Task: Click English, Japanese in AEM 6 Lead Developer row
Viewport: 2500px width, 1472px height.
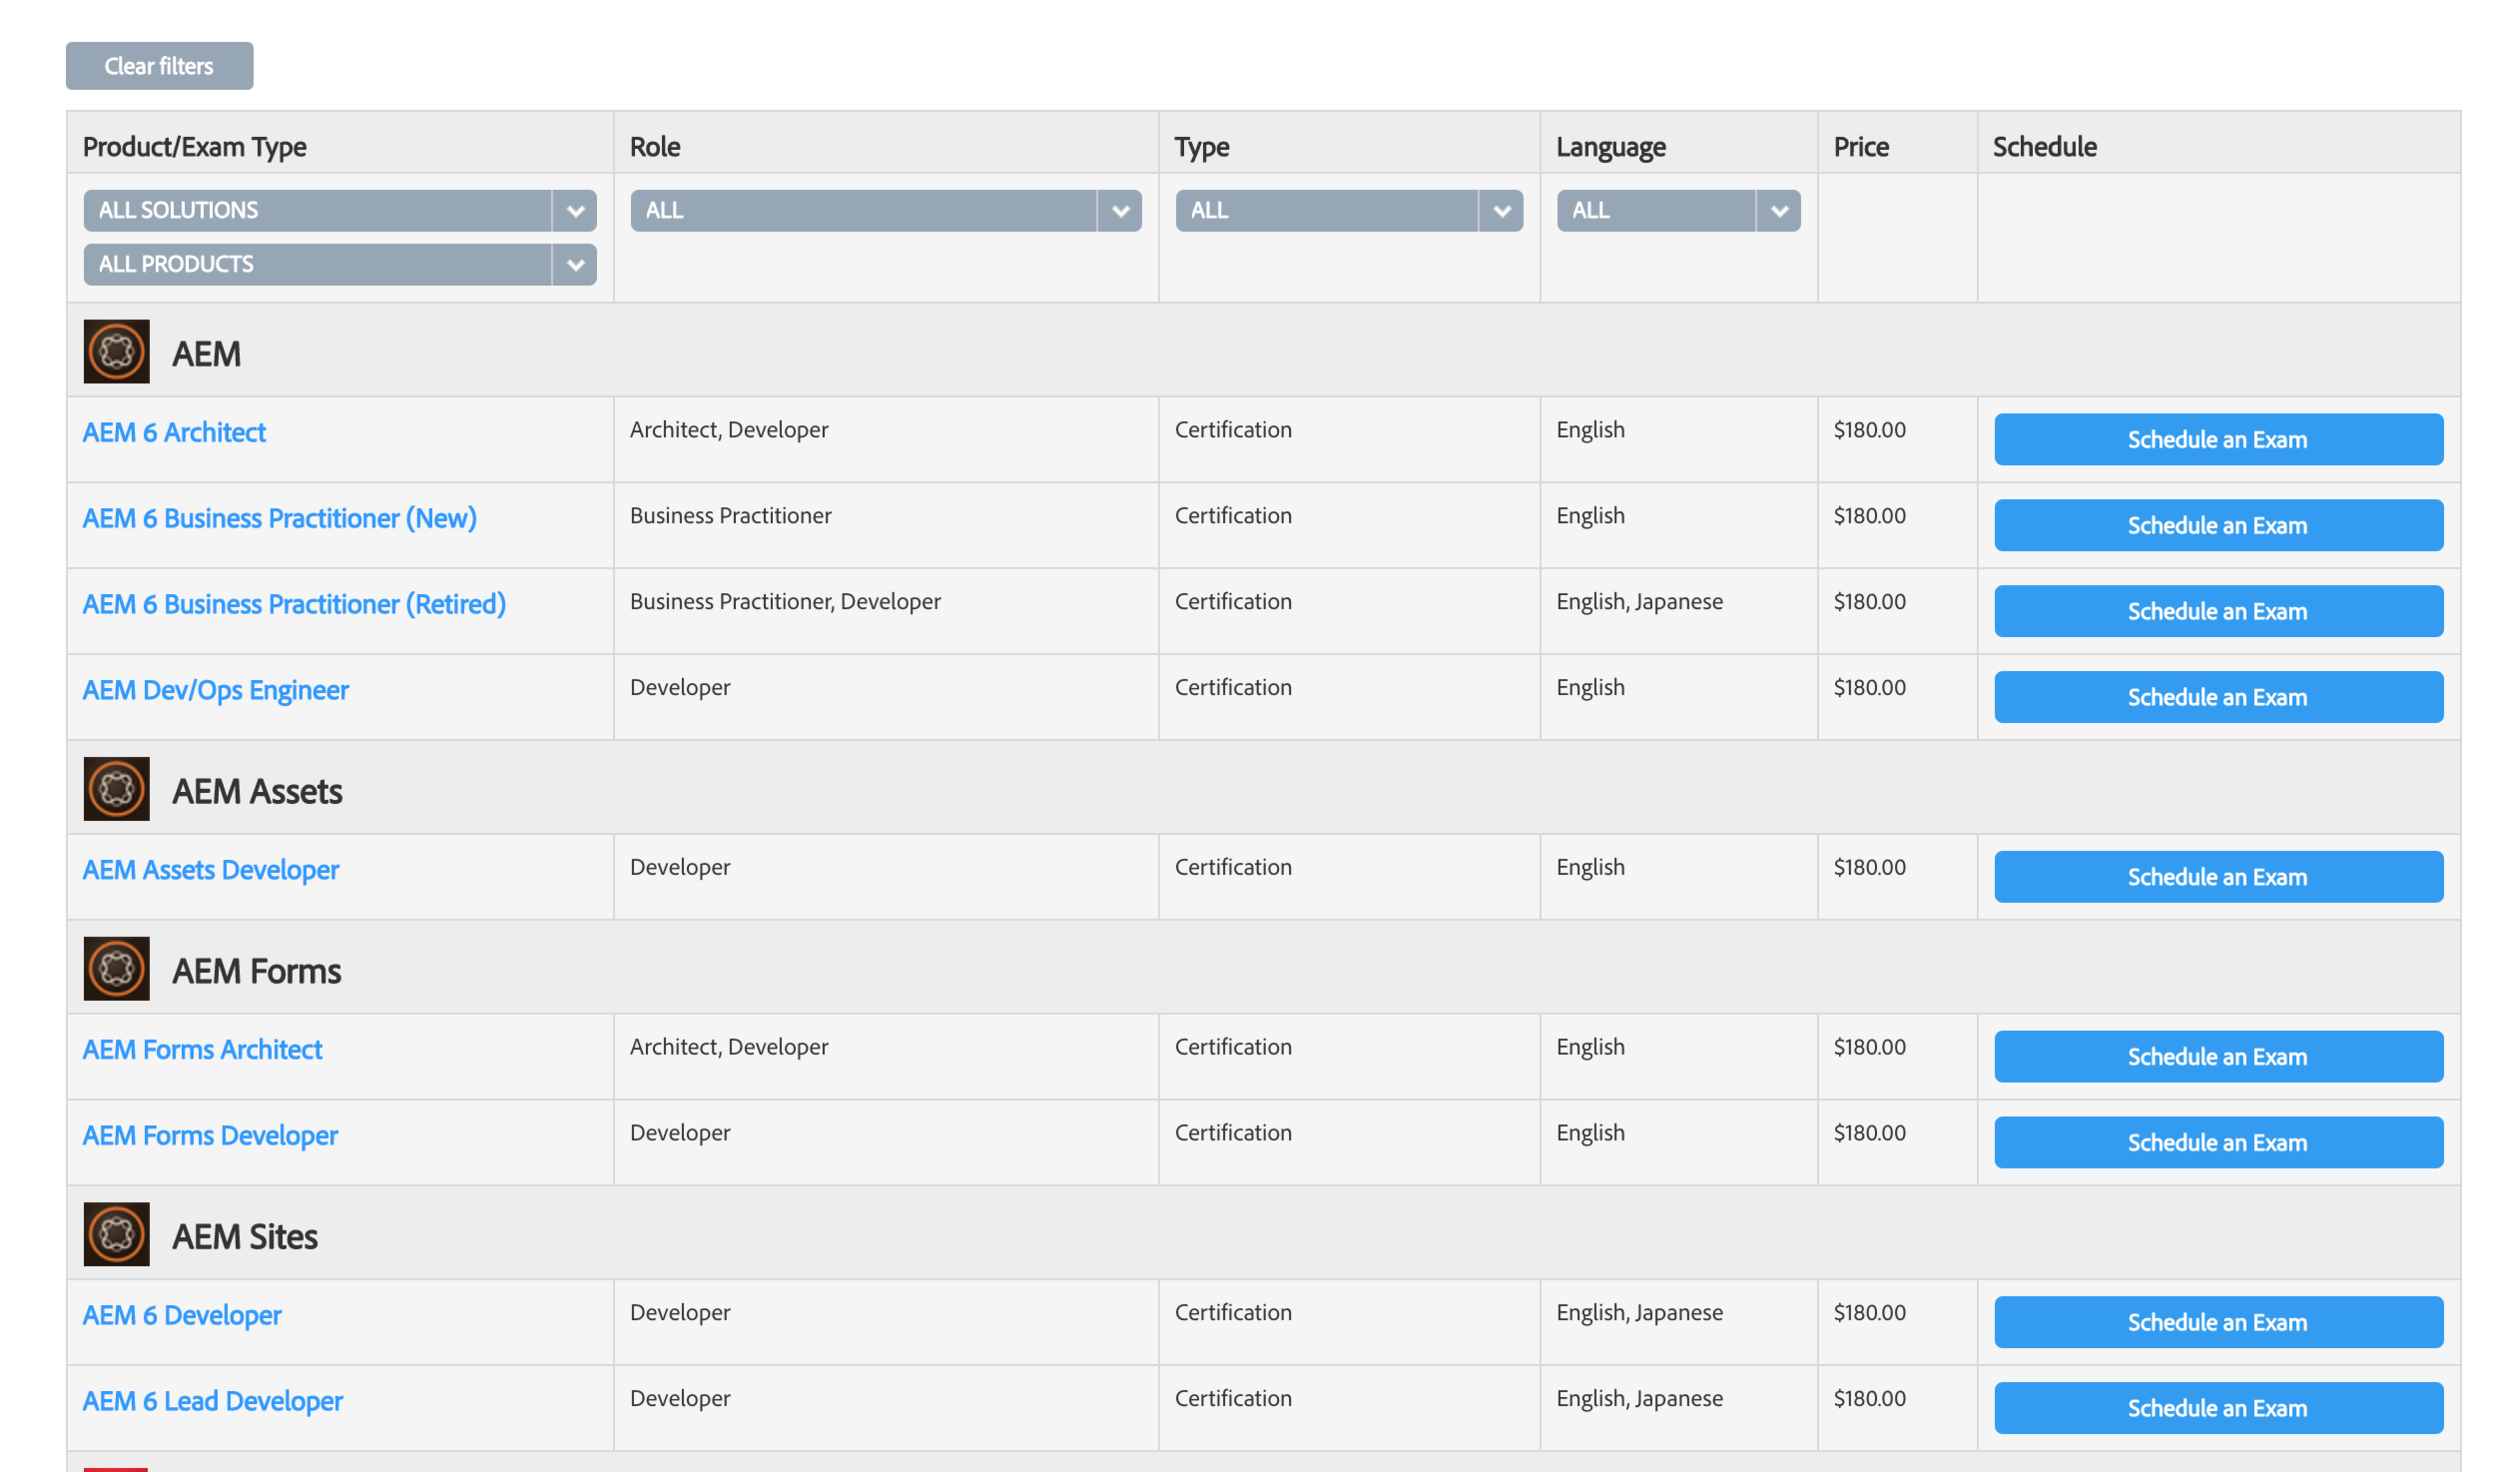Action: pyautogui.click(x=1639, y=1399)
